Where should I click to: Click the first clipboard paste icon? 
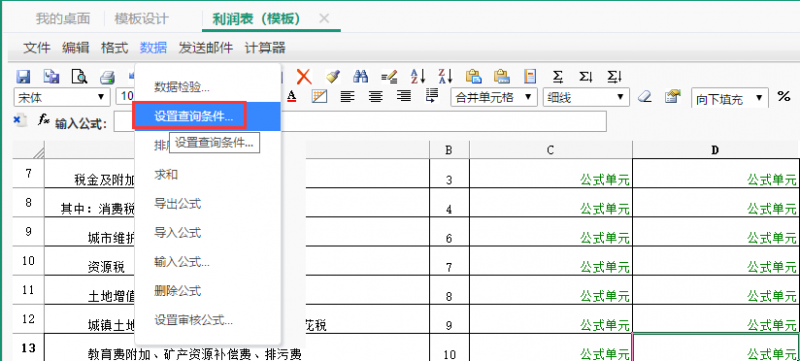click(474, 77)
